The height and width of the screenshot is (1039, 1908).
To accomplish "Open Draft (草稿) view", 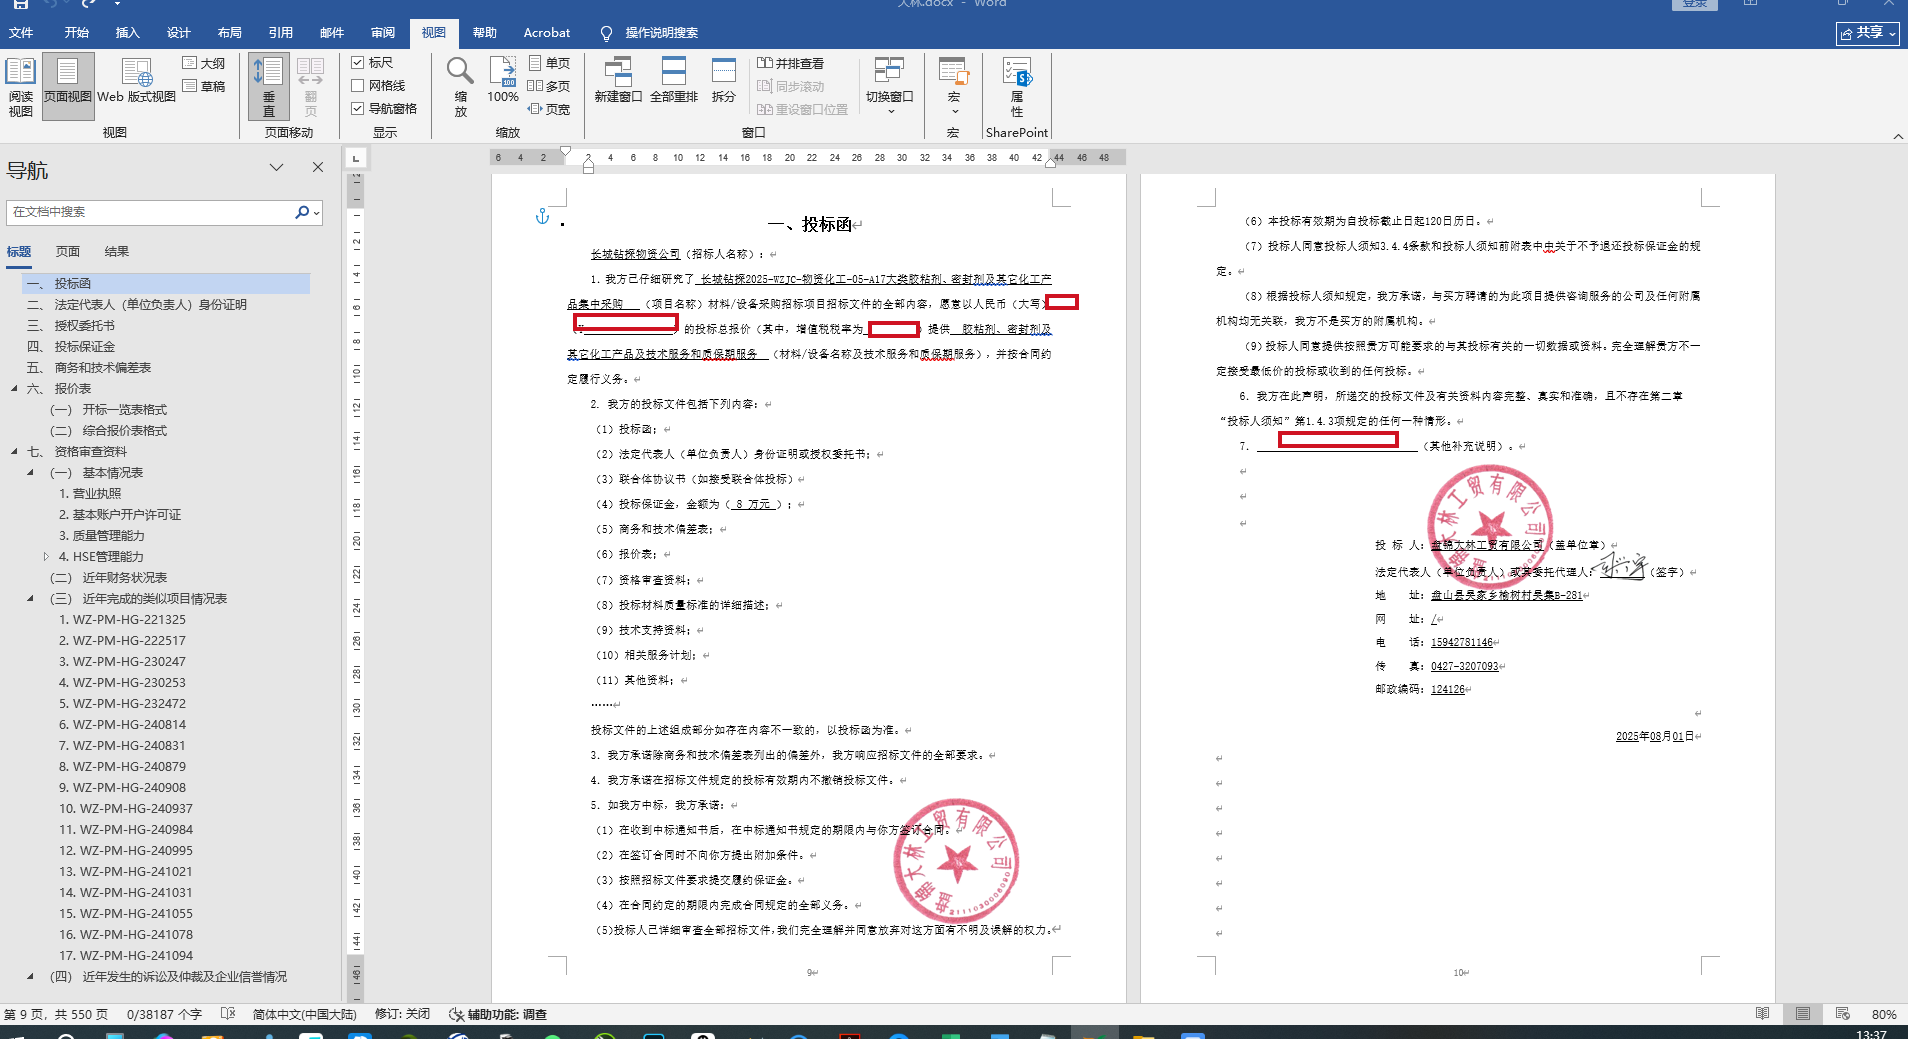I will click(x=204, y=86).
